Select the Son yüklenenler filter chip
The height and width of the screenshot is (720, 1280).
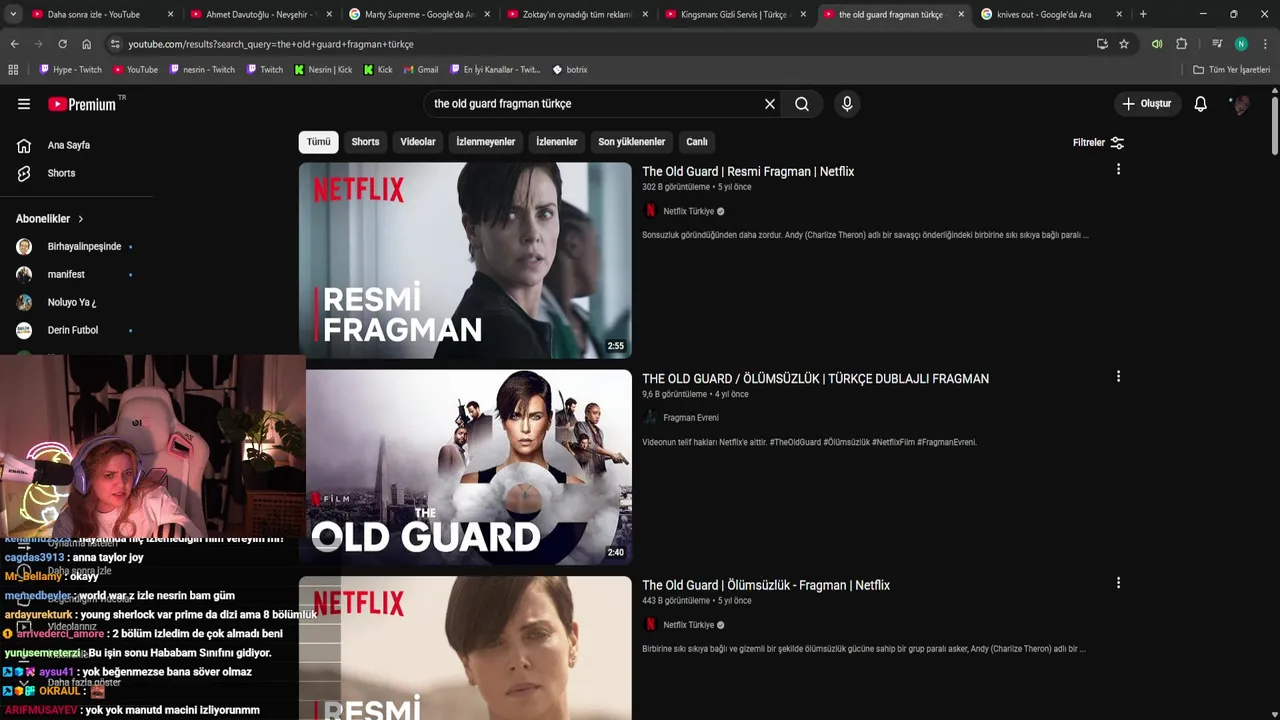point(632,142)
